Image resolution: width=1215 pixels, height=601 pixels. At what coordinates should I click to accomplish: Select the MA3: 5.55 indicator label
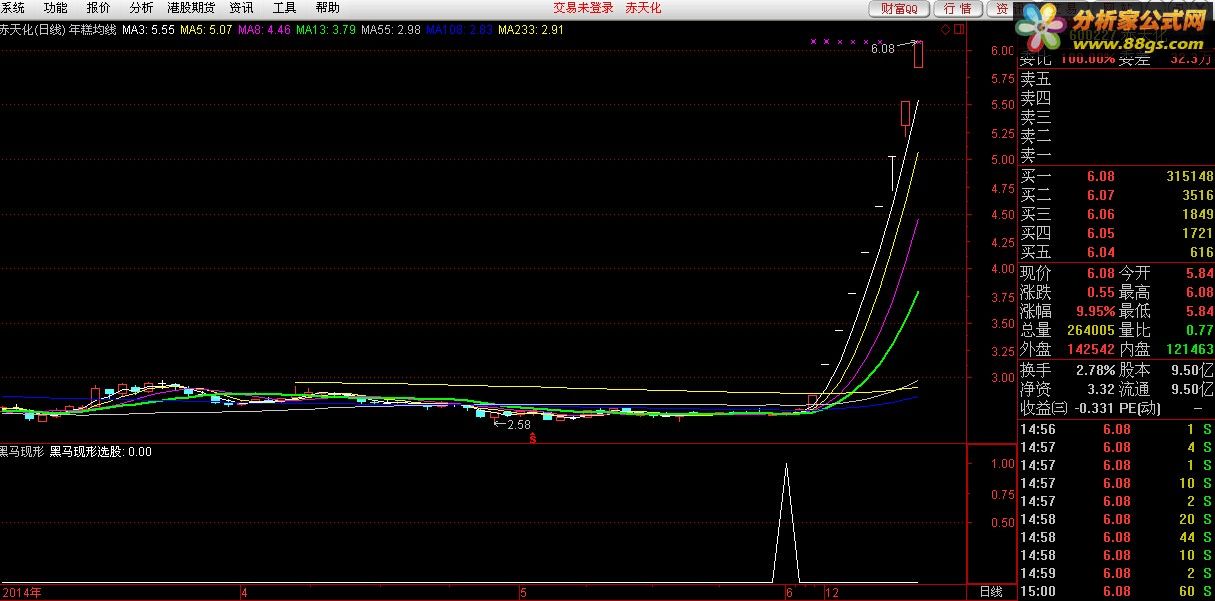pyautogui.click(x=147, y=30)
